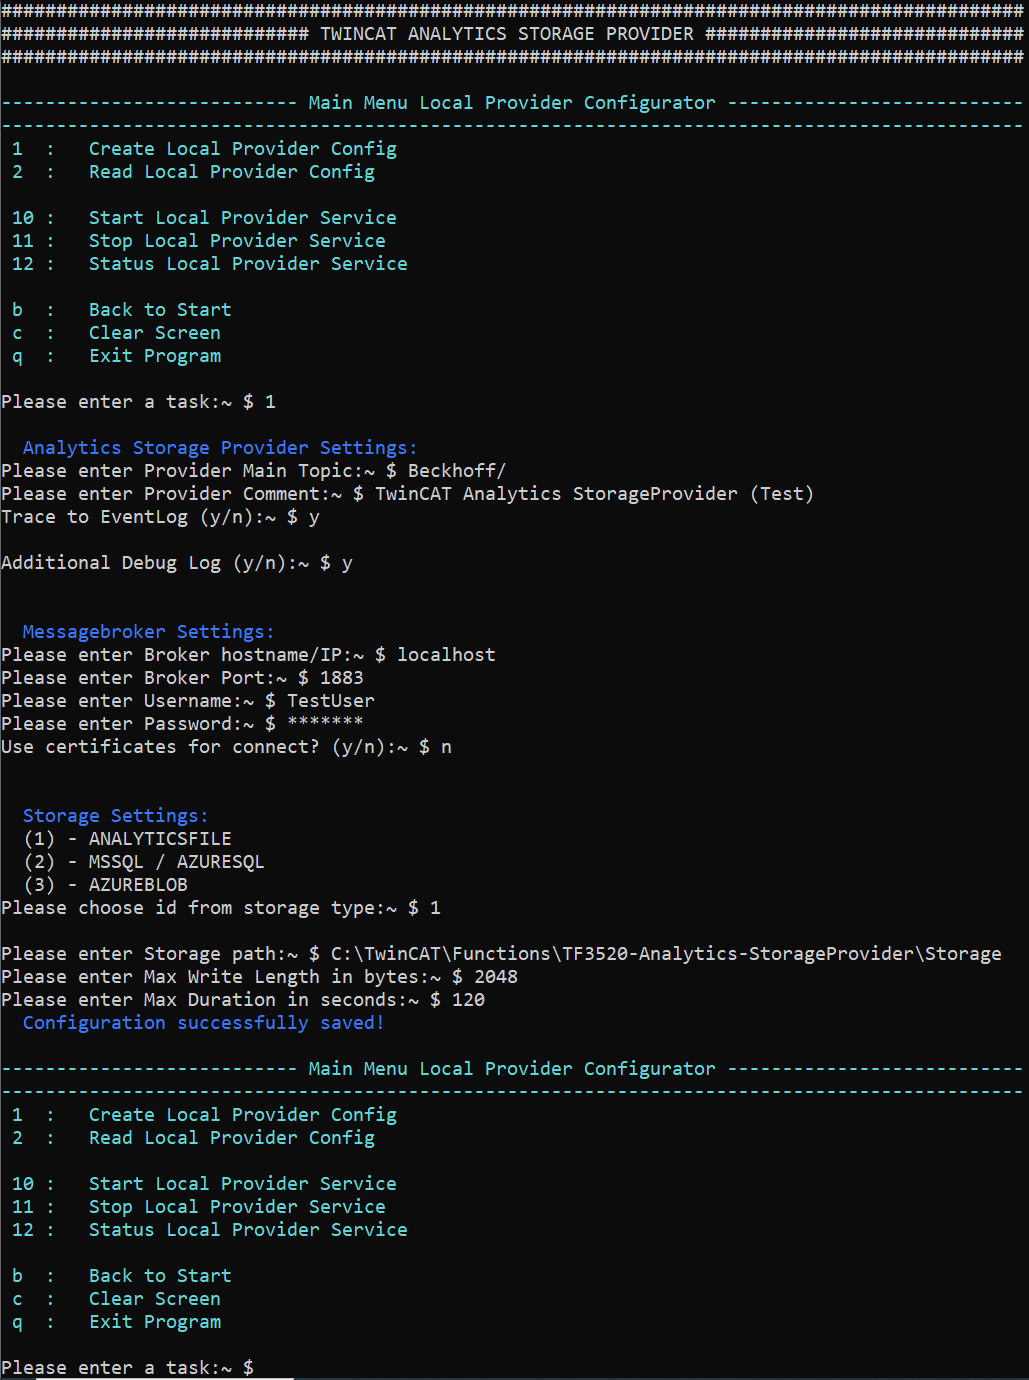
Task: Click the Max Write Length value 2048
Action: click(496, 977)
